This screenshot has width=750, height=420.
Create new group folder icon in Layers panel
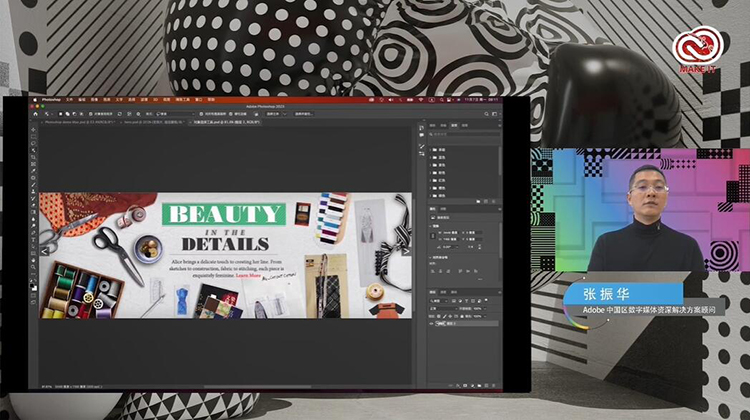[x=479, y=386]
